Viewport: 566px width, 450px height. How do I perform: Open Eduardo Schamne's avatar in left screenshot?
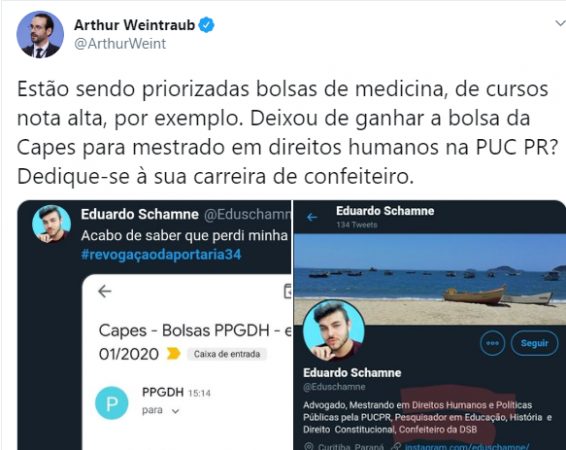[51, 224]
